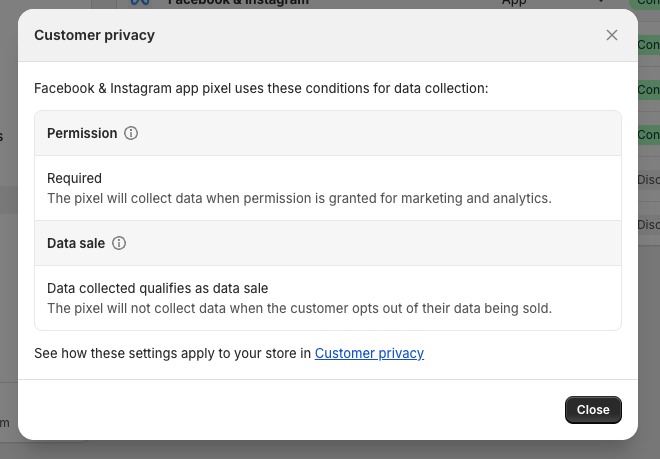Click the Meta logo behind the dialog
The height and width of the screenshot is (459, 660).
click(140, 3)
